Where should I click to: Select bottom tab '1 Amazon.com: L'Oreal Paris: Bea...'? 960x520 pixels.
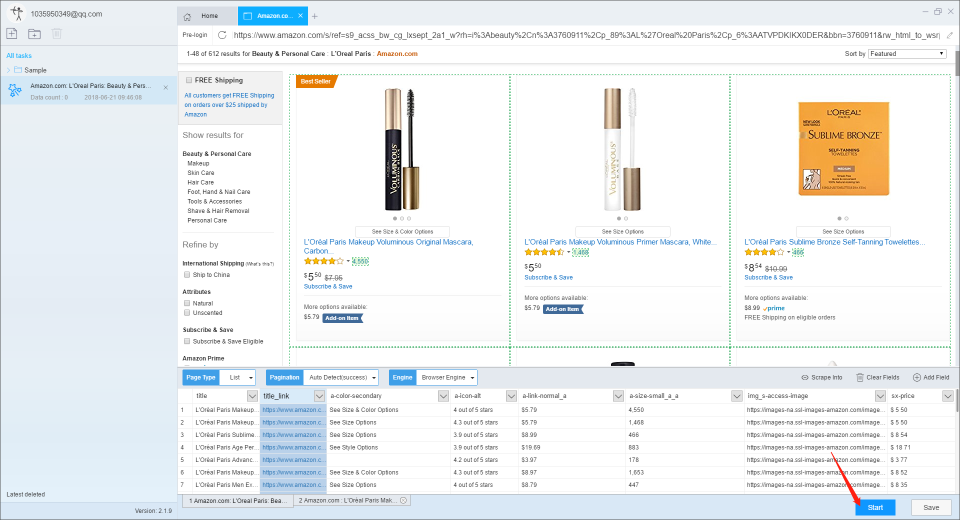[x=238, y=500]
